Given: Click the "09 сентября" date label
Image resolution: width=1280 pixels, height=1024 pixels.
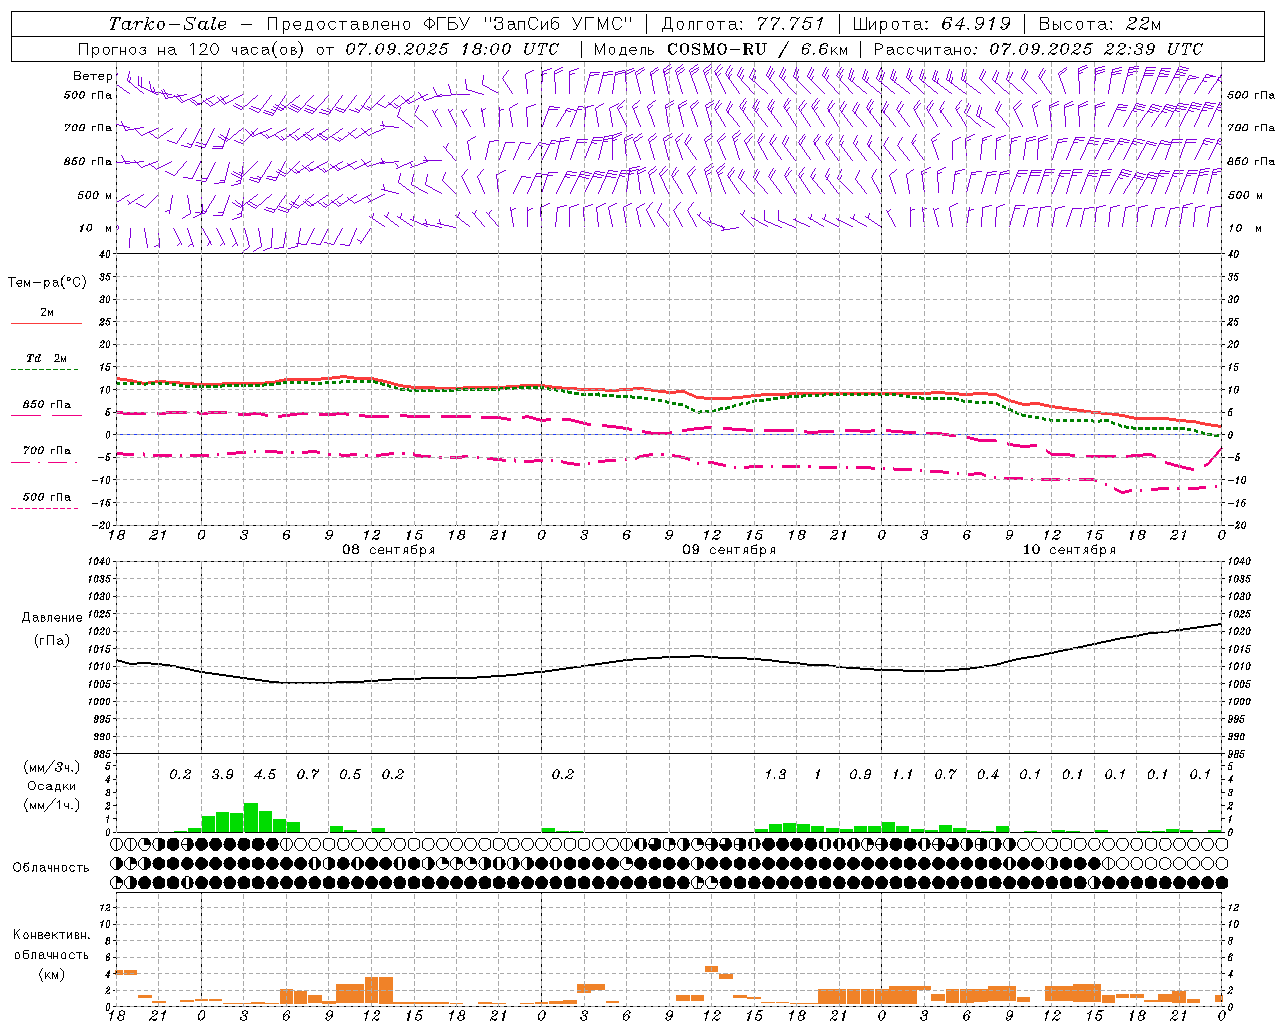Looking at the screenshot, I should point(729,550).
